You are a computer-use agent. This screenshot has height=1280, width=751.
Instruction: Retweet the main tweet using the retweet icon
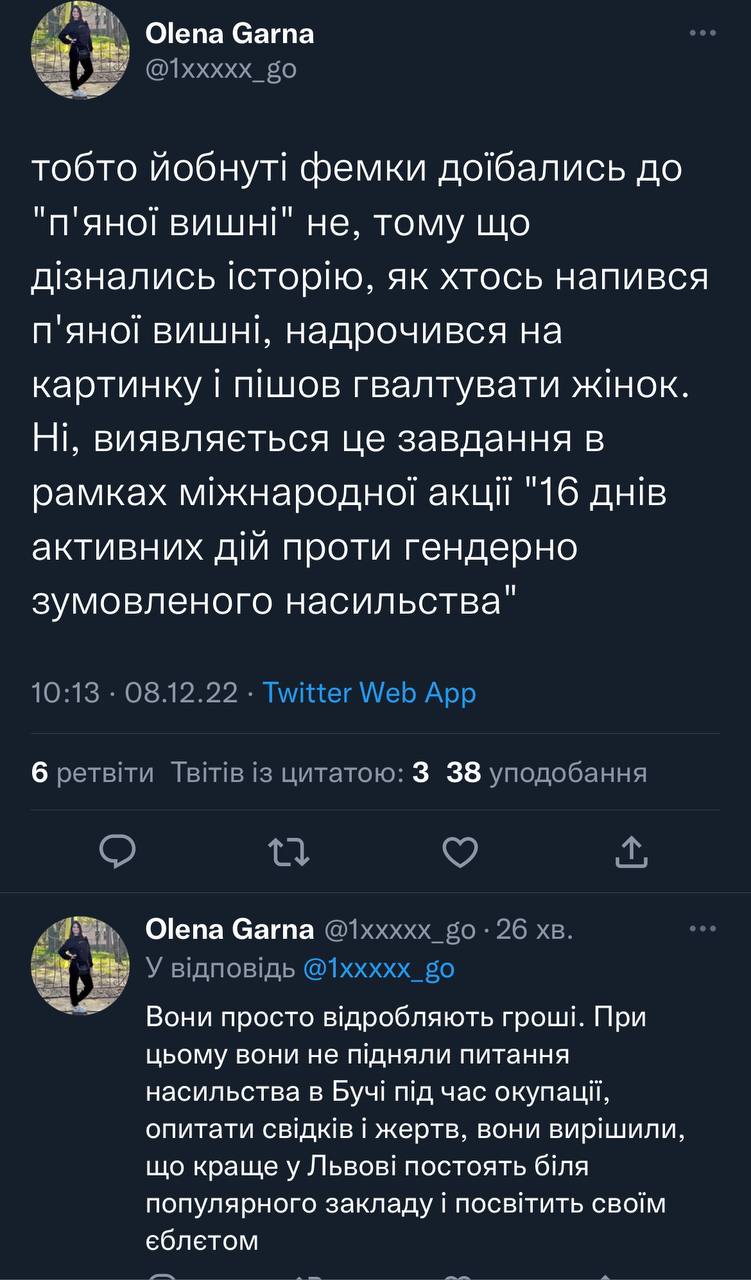pos(290,851)
